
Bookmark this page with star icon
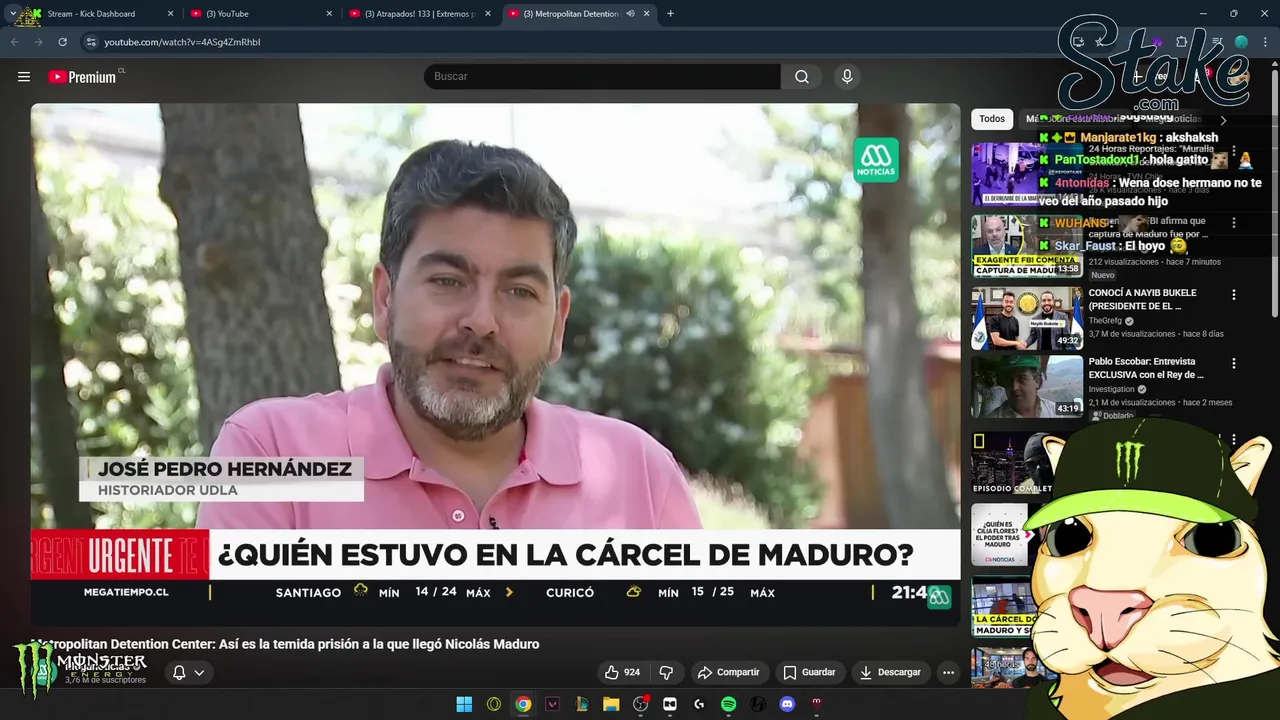click(1100, 42)
